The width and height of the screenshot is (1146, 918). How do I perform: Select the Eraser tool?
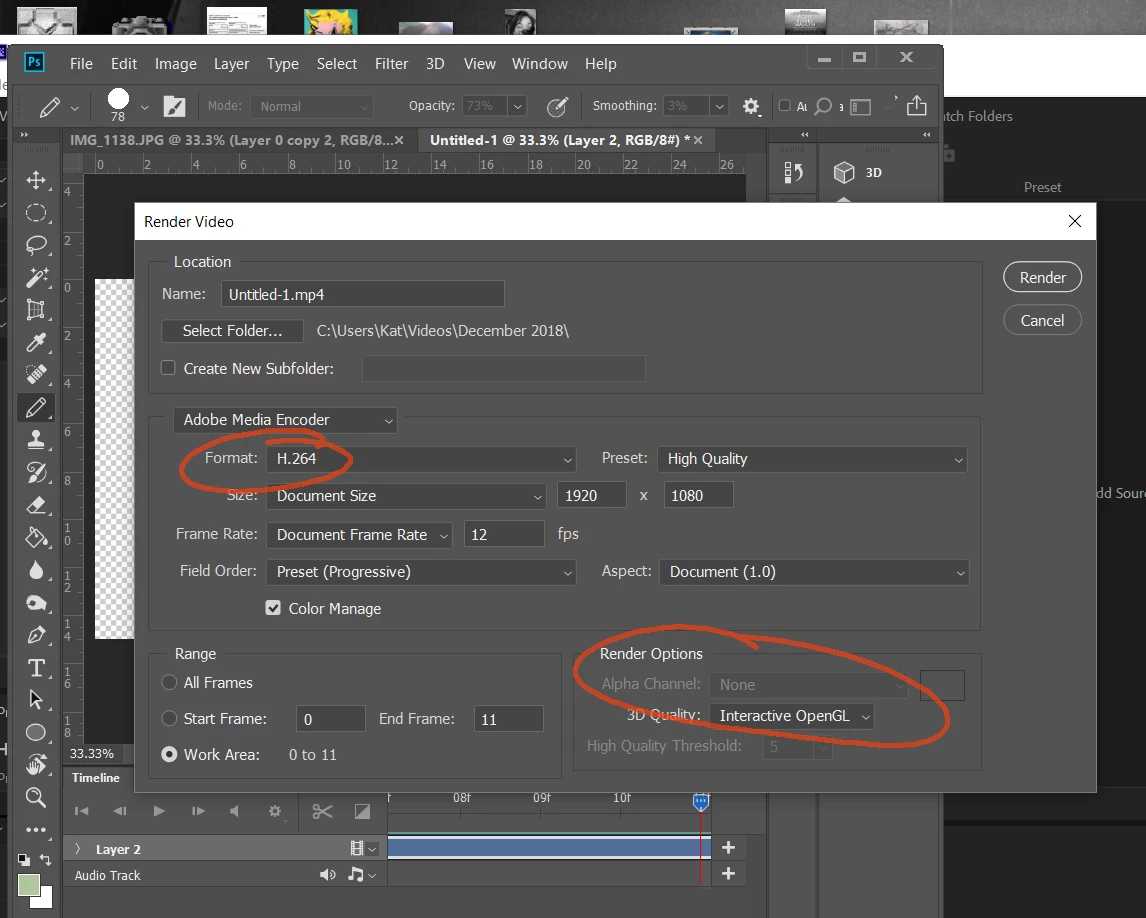point(36,505)
